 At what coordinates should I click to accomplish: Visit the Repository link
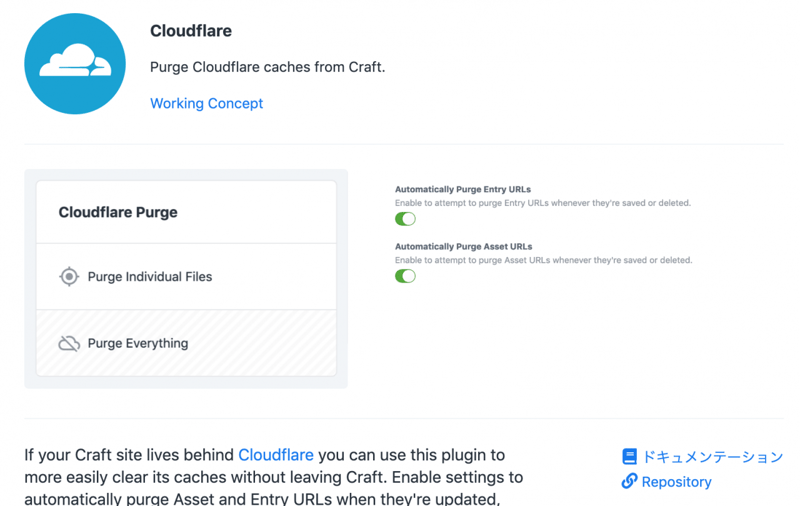point(676,482)
